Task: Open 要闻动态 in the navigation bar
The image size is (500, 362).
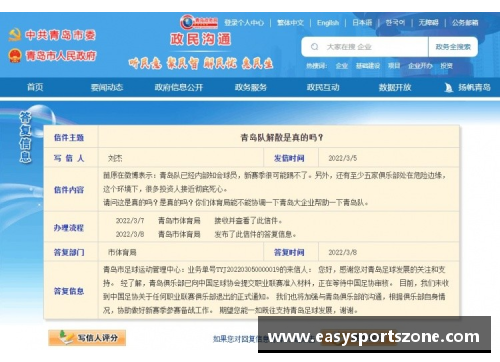Action: (x=107, y=87)
